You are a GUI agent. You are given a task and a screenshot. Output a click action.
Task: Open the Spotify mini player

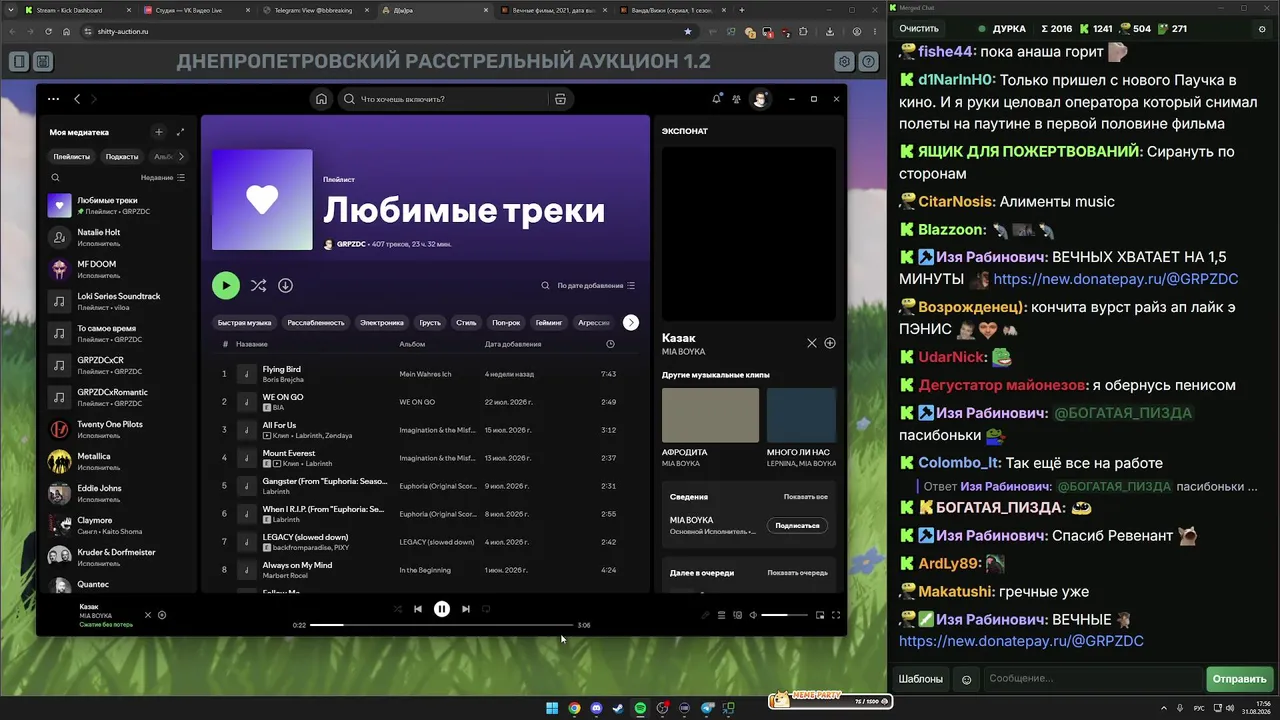pos(820,615)
